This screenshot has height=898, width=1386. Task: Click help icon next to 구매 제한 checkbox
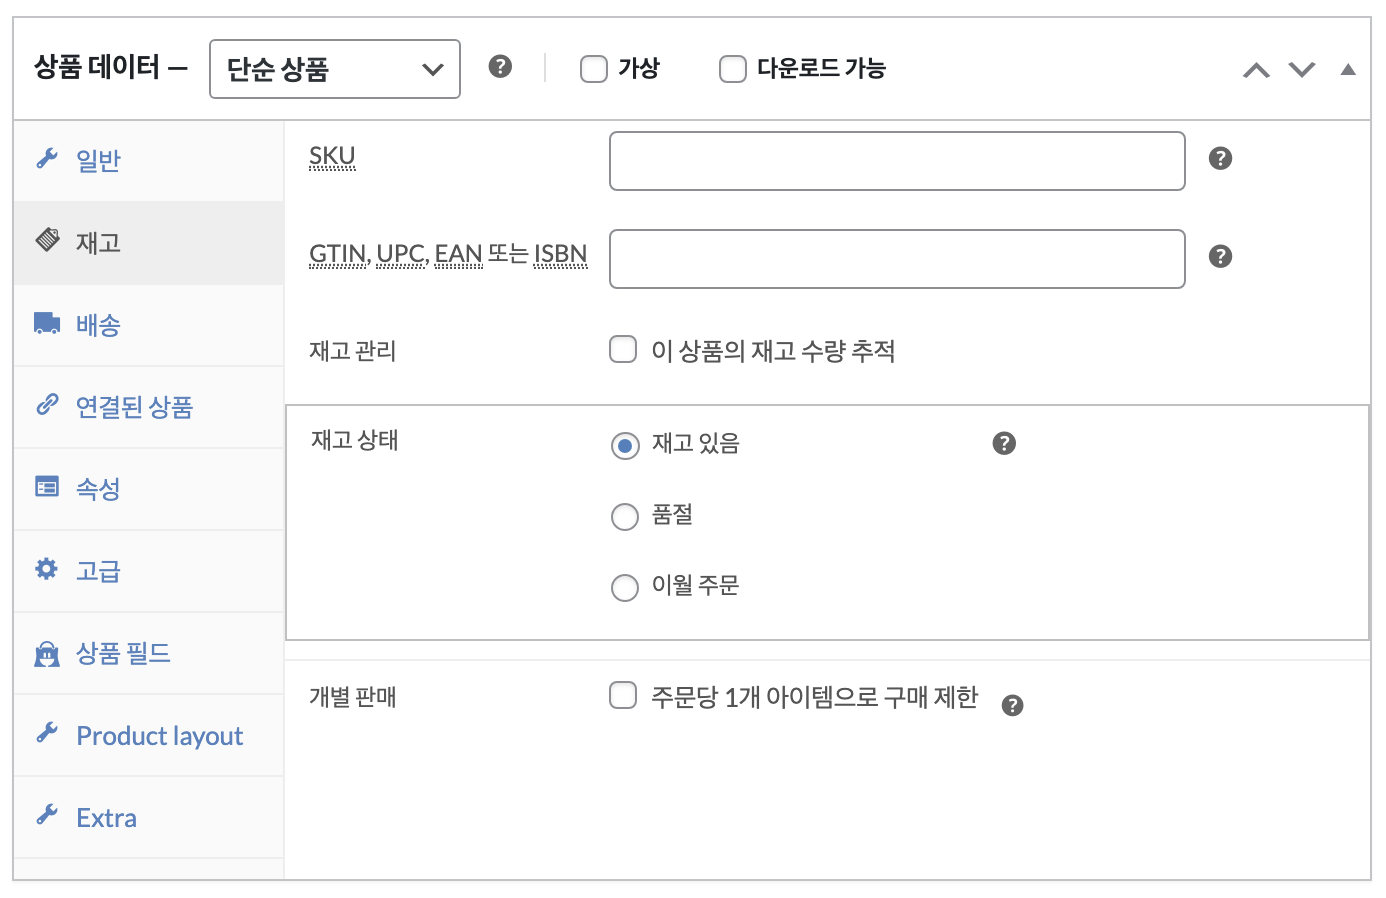click(x=1012, y=705)
